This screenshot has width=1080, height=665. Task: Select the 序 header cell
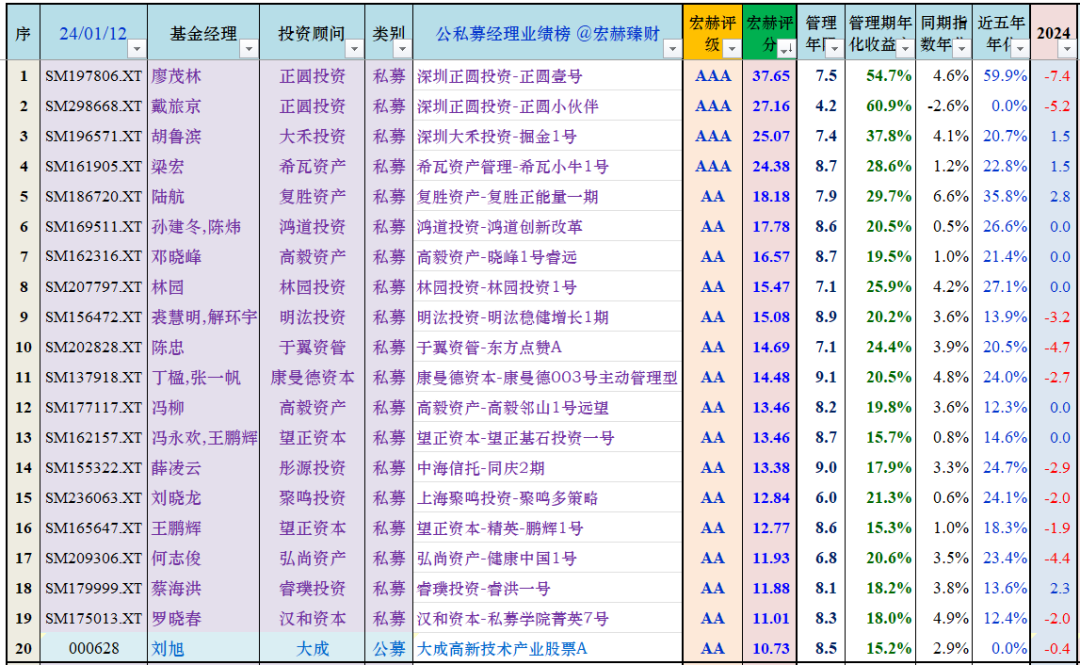(x=23, y=33)
